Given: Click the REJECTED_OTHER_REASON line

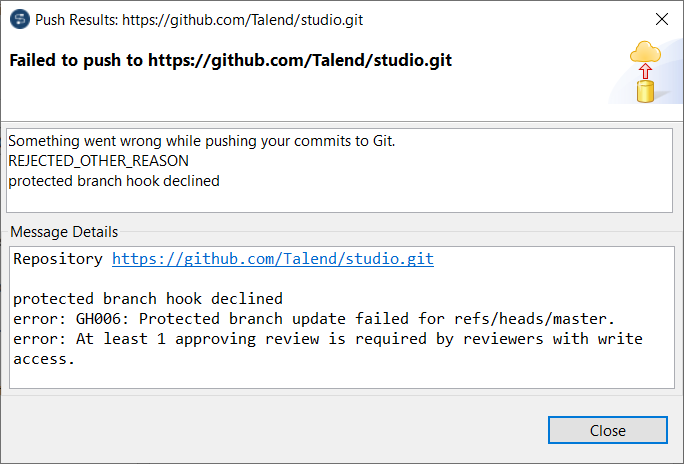Looking at the screenshot, I should tap(98, 161).
